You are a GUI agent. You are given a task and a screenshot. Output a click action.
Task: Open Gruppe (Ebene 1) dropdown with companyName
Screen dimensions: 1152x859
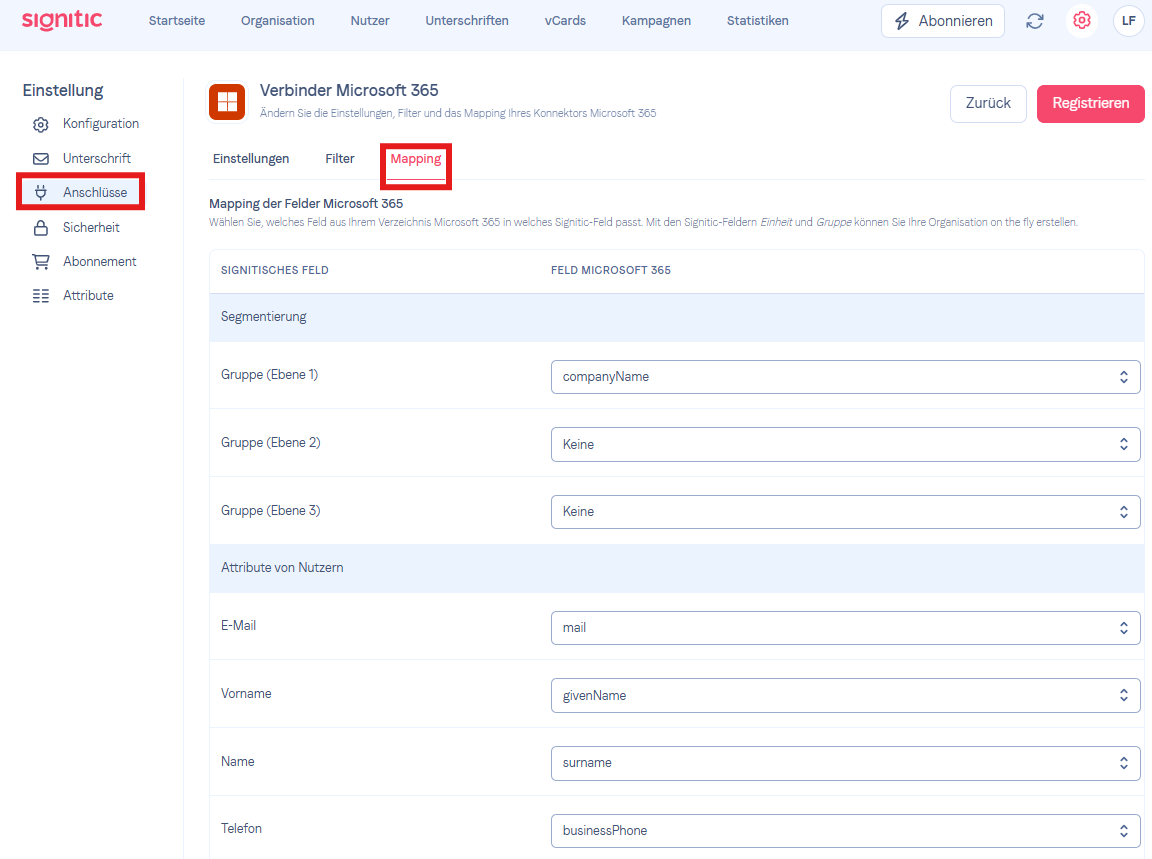pos(845,377)
